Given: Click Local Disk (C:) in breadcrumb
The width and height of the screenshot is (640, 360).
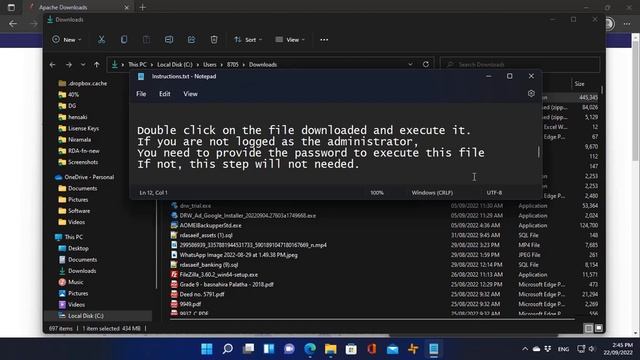Looking at the screenshot, I should (175, 64).
